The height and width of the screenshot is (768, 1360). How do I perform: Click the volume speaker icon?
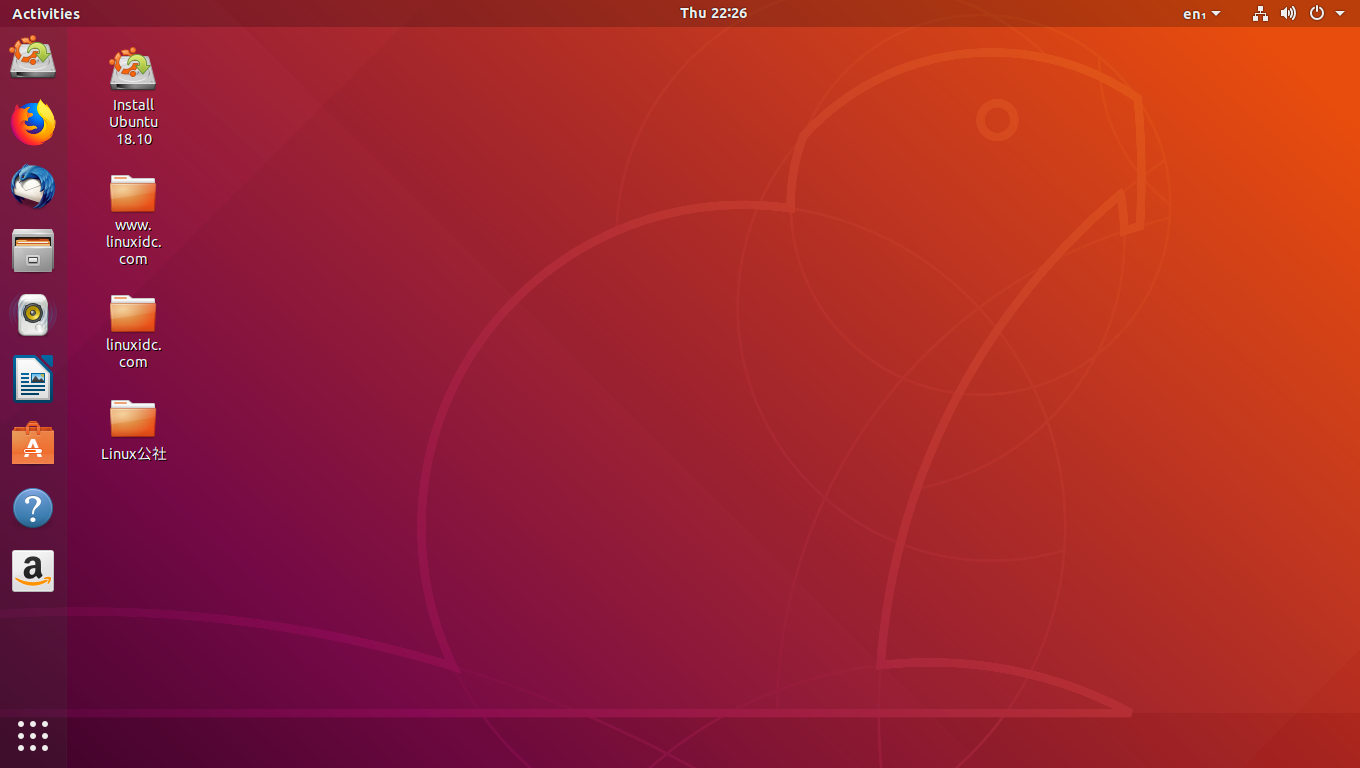coord(1288,13)
